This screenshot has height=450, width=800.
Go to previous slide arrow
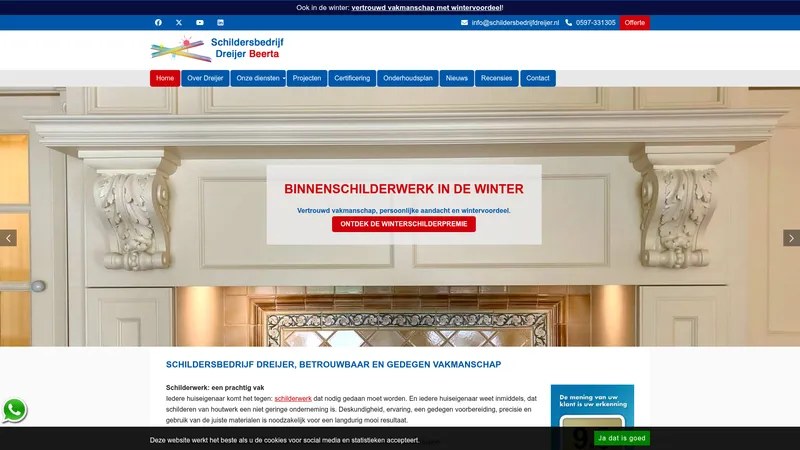[8, 238]
